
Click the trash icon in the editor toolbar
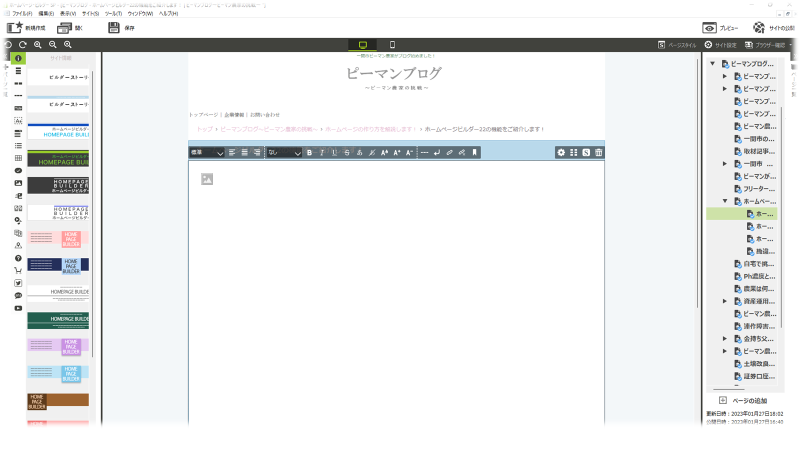(598, 152)
